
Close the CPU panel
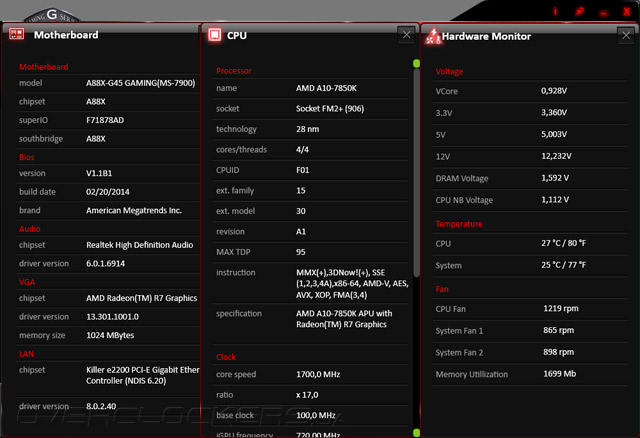point(406,35)
